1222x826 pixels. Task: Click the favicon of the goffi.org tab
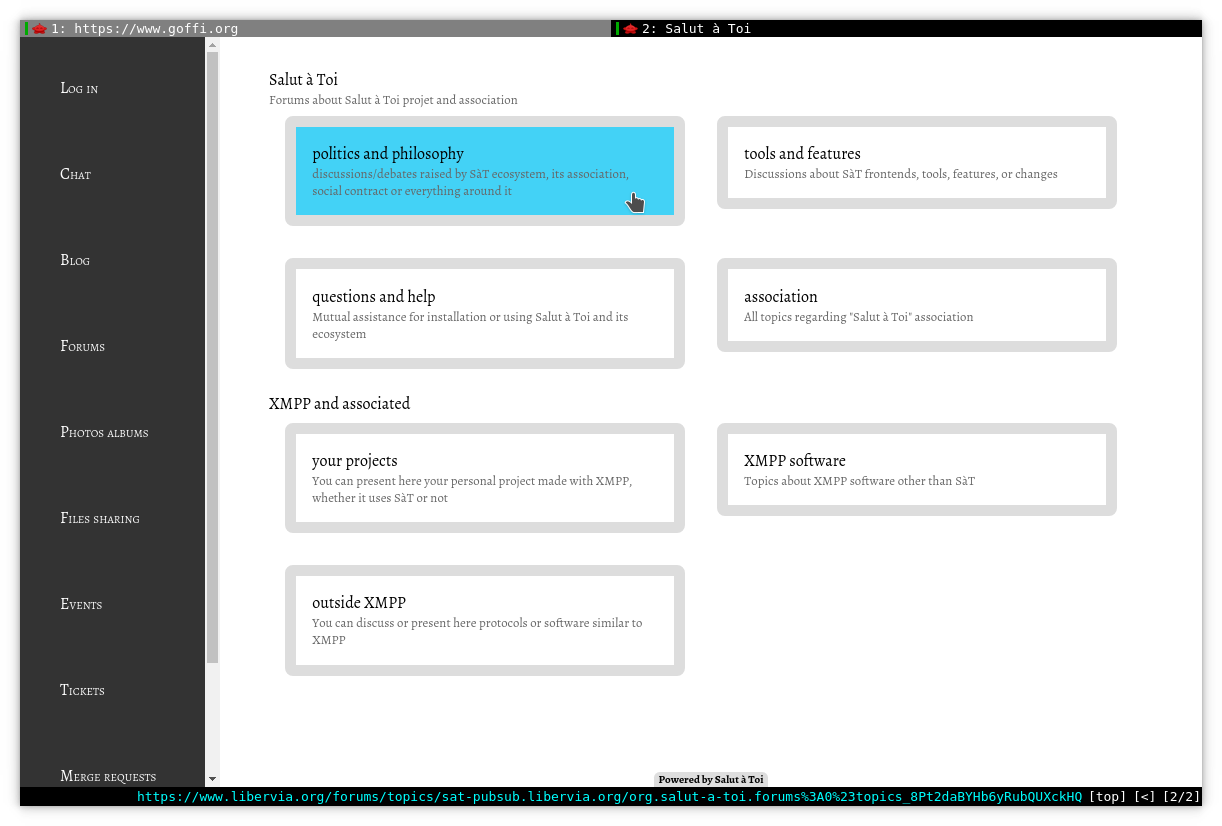(x=39, y=29)
